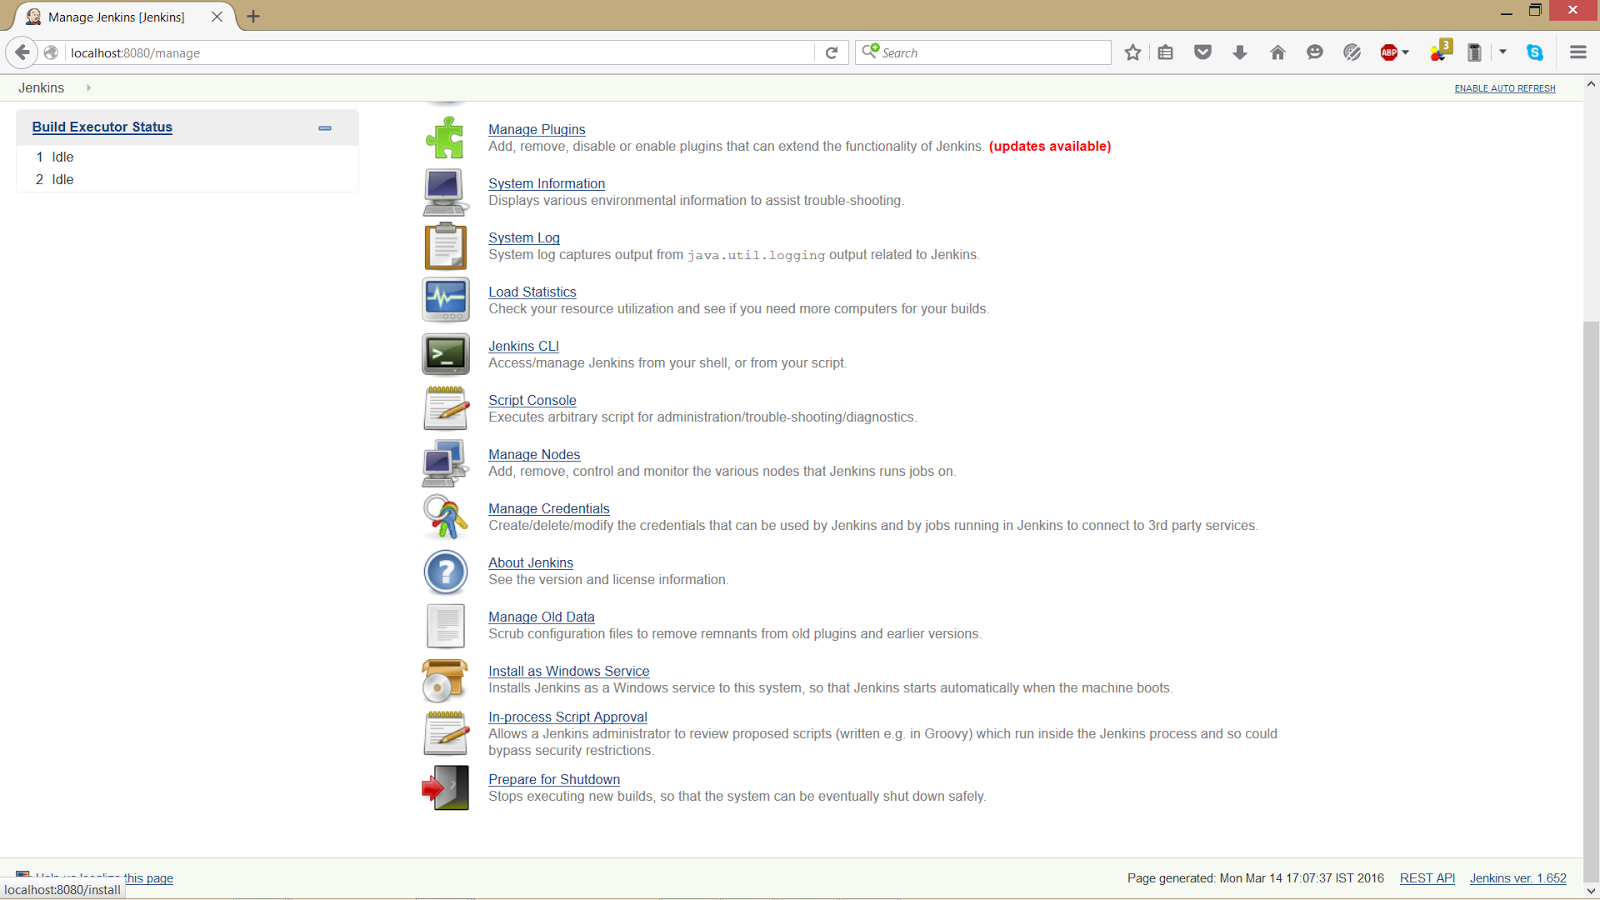Click the site identity globe icon

(x=51, y=53)
